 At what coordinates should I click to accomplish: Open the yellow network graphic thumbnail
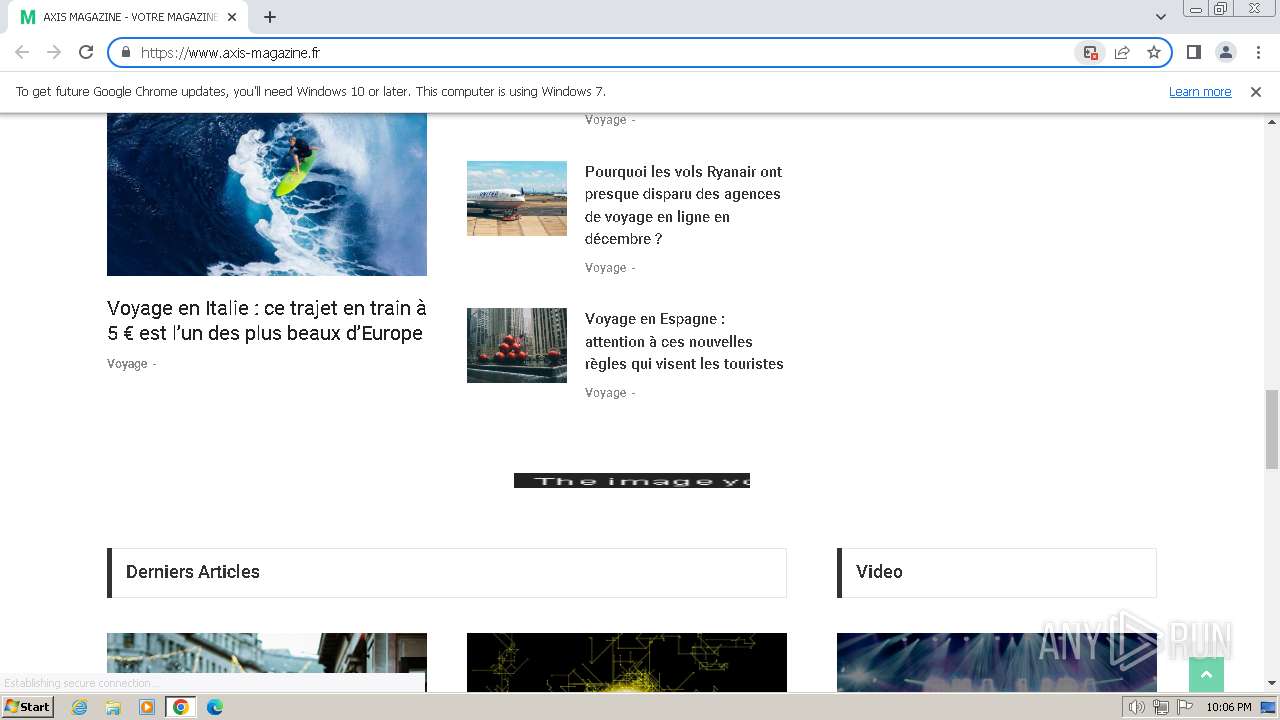tap(627, 662)
